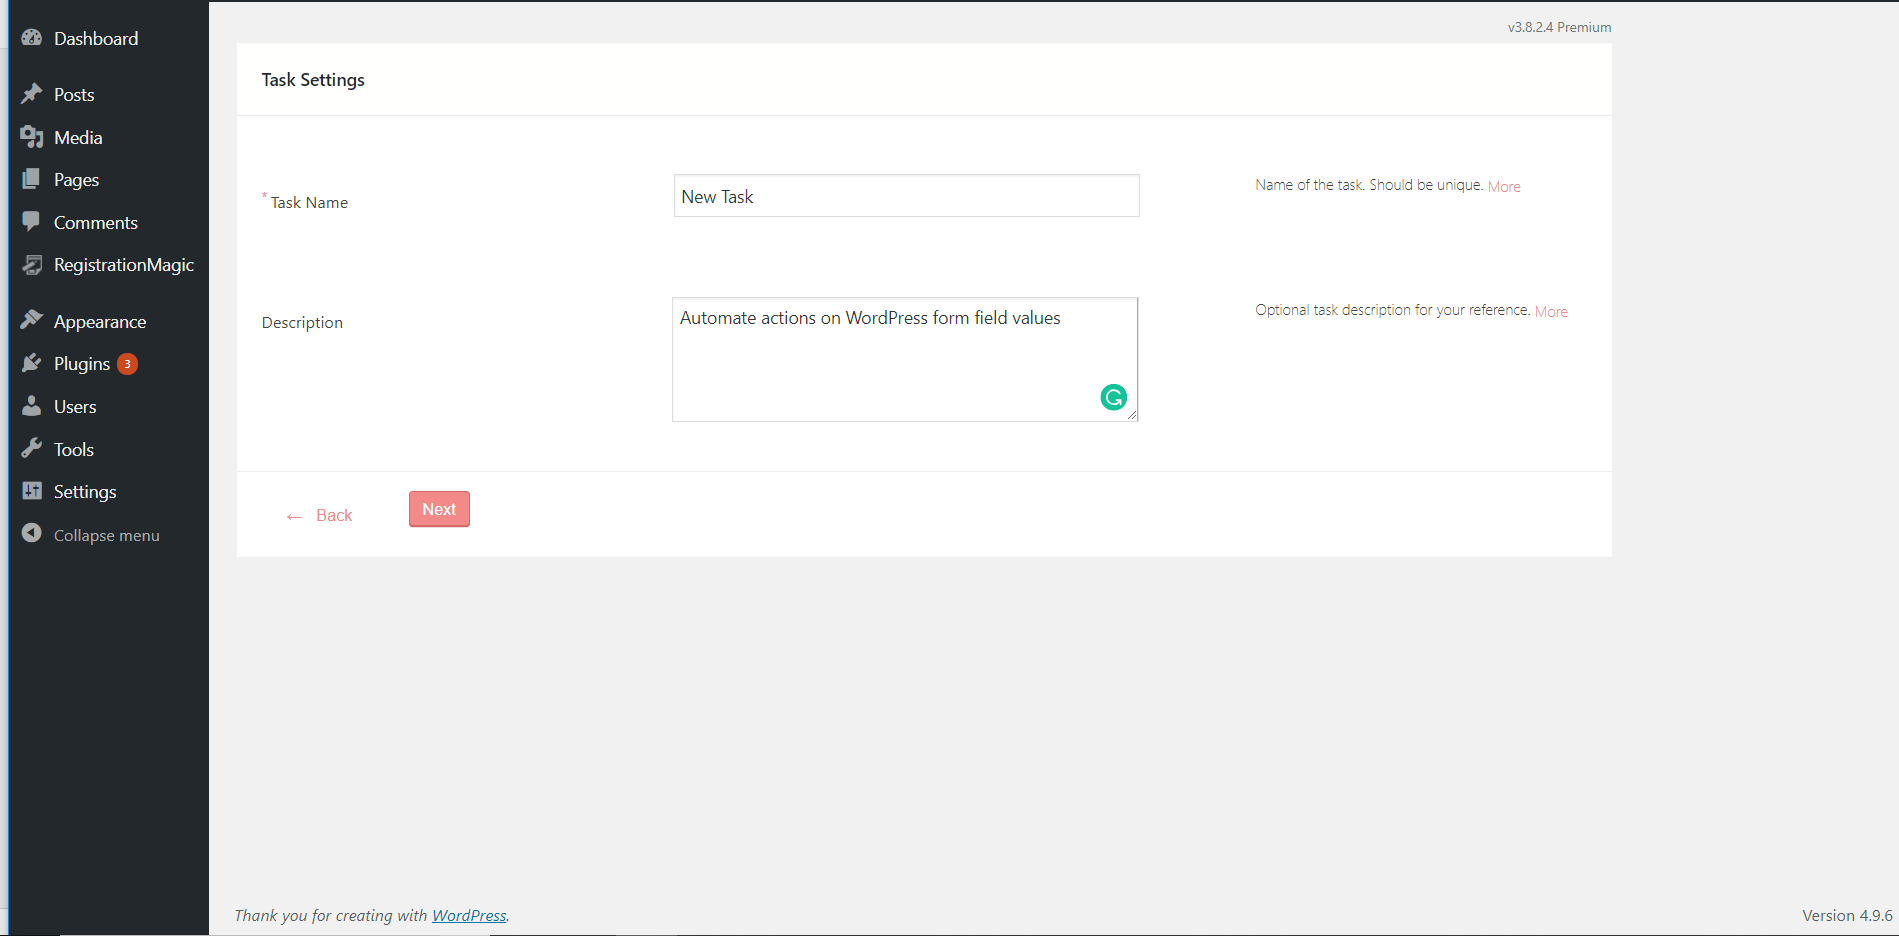Open the Plugins icon in sidebar
This screenshot has height=936, width=1899.
click(33, 363)
